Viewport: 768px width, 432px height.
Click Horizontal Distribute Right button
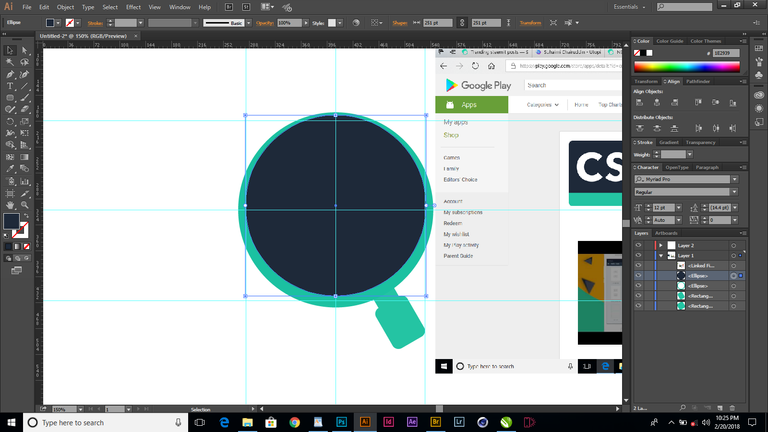point(733,128)
